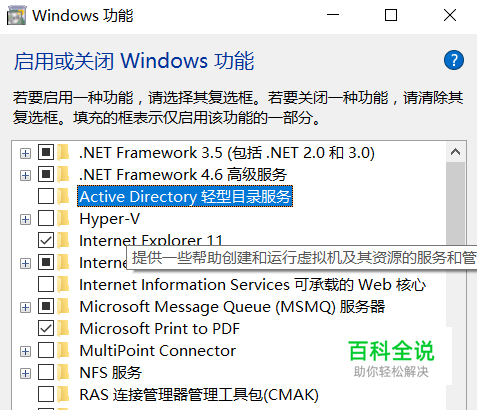Click folder icon beside RAS 连接管理器管理工具包(CMAK)
The width and height of the screenshot is (477, 410).
click(x=63, y=395)
